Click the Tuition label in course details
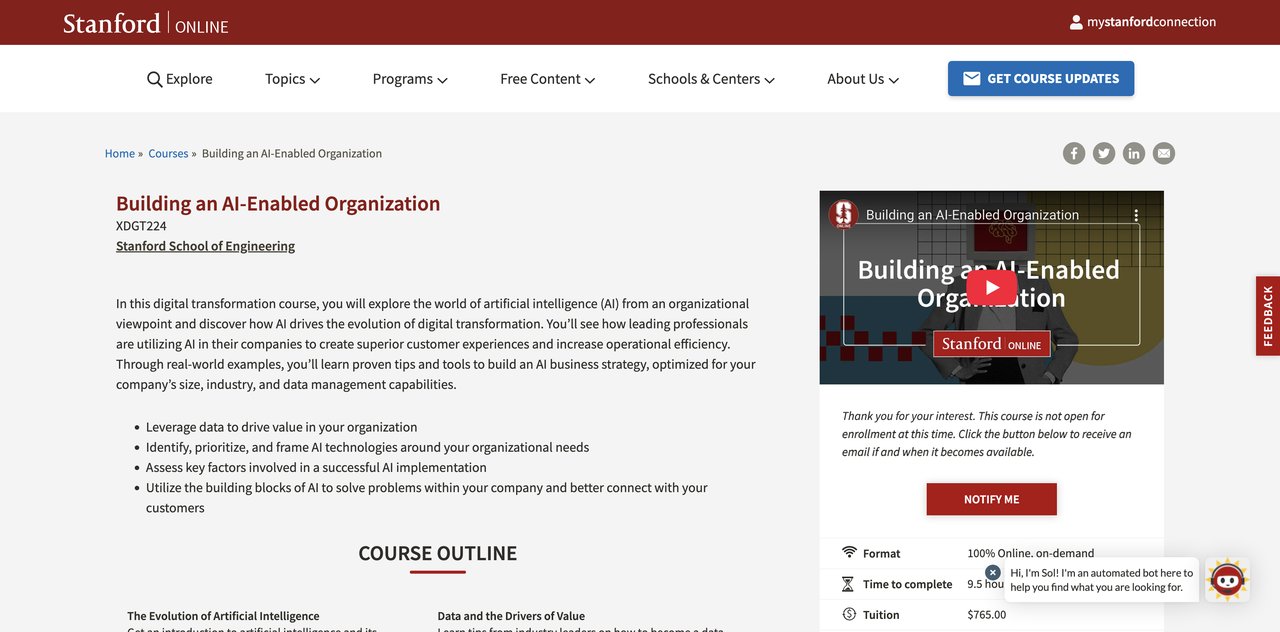Screen dimensions: 1280x632 click(881, 615)
